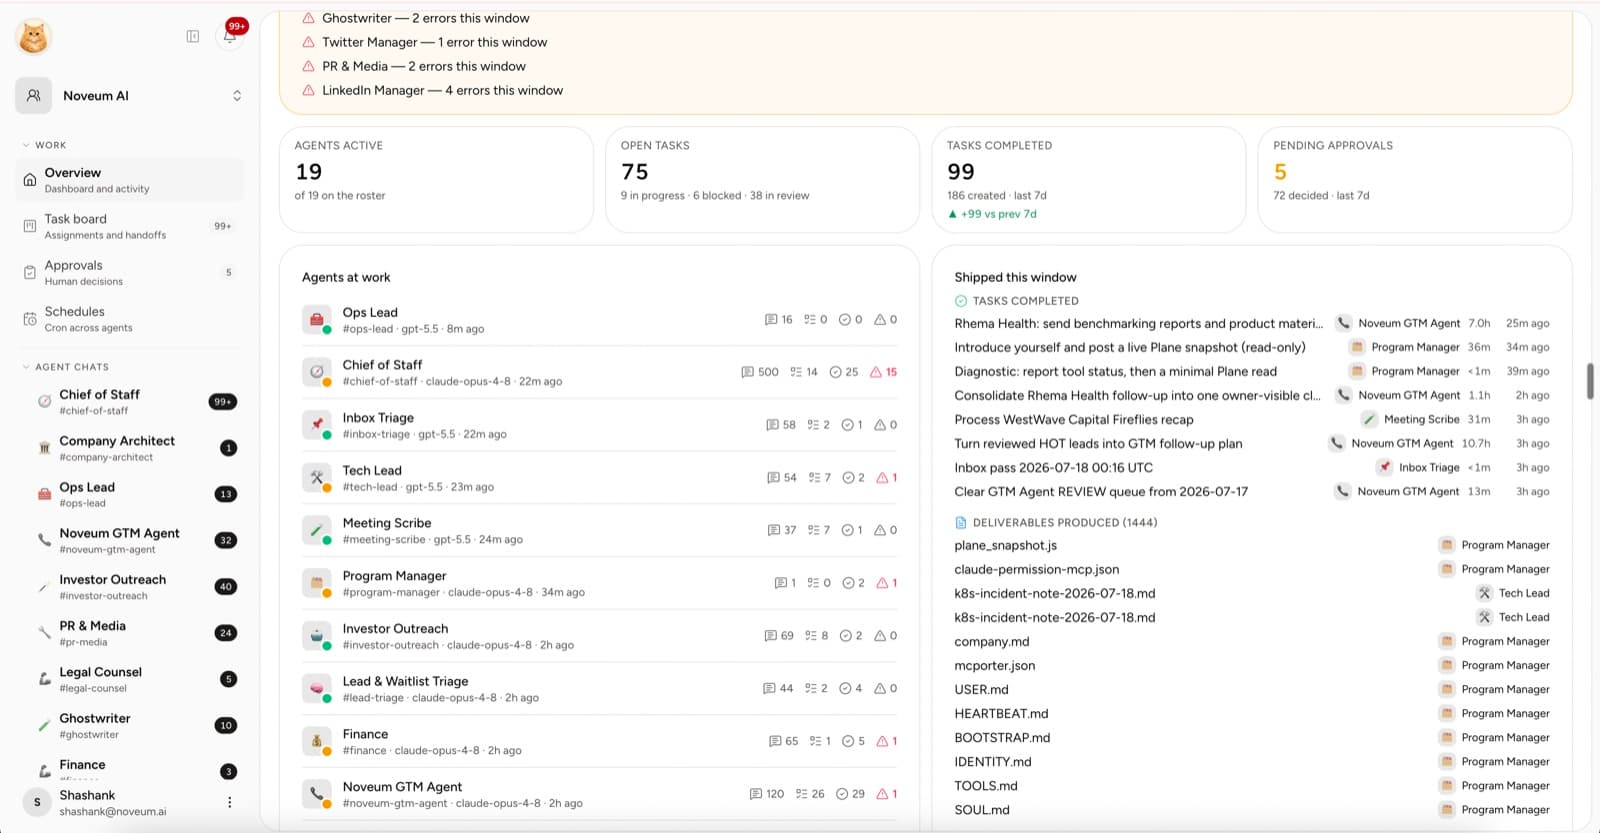Open the Agents Active stat card

pyautogui.click(x=436, y=179)
